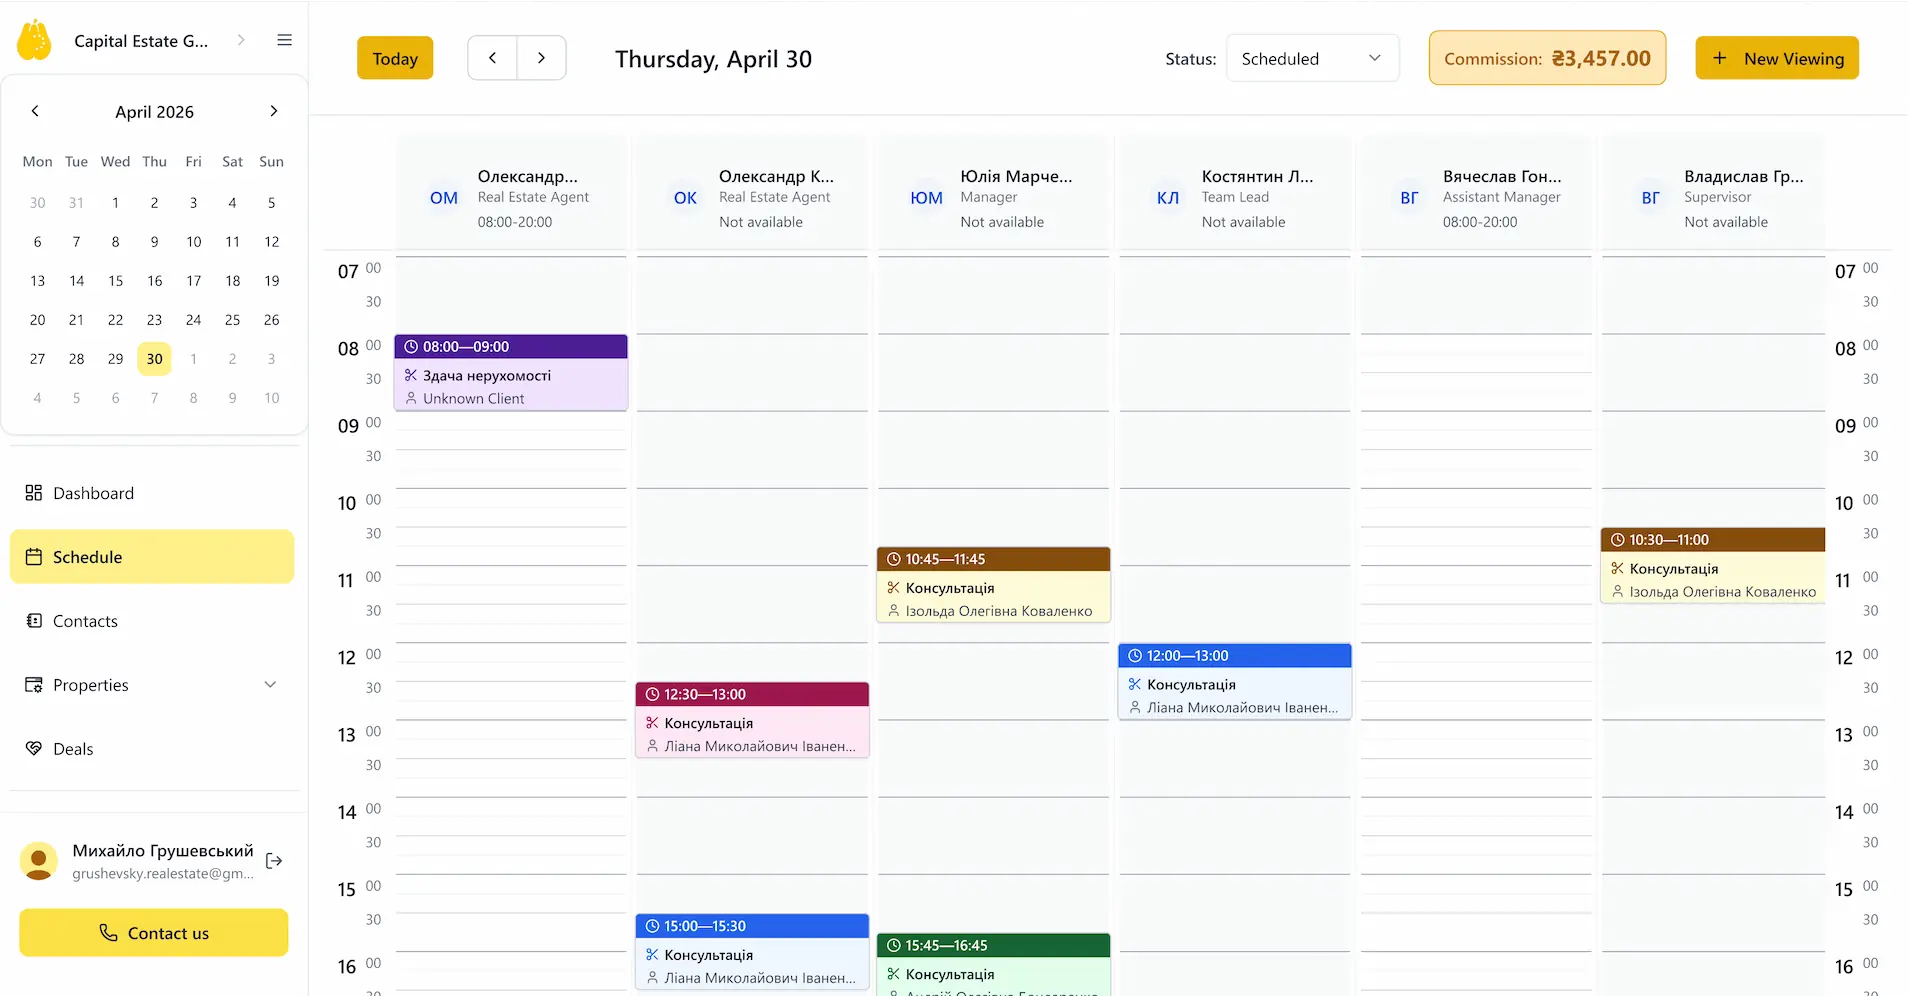Screen dimensions: 1910x996
Task: Click the Properties icon in sidebar
Action: [33, 685]
